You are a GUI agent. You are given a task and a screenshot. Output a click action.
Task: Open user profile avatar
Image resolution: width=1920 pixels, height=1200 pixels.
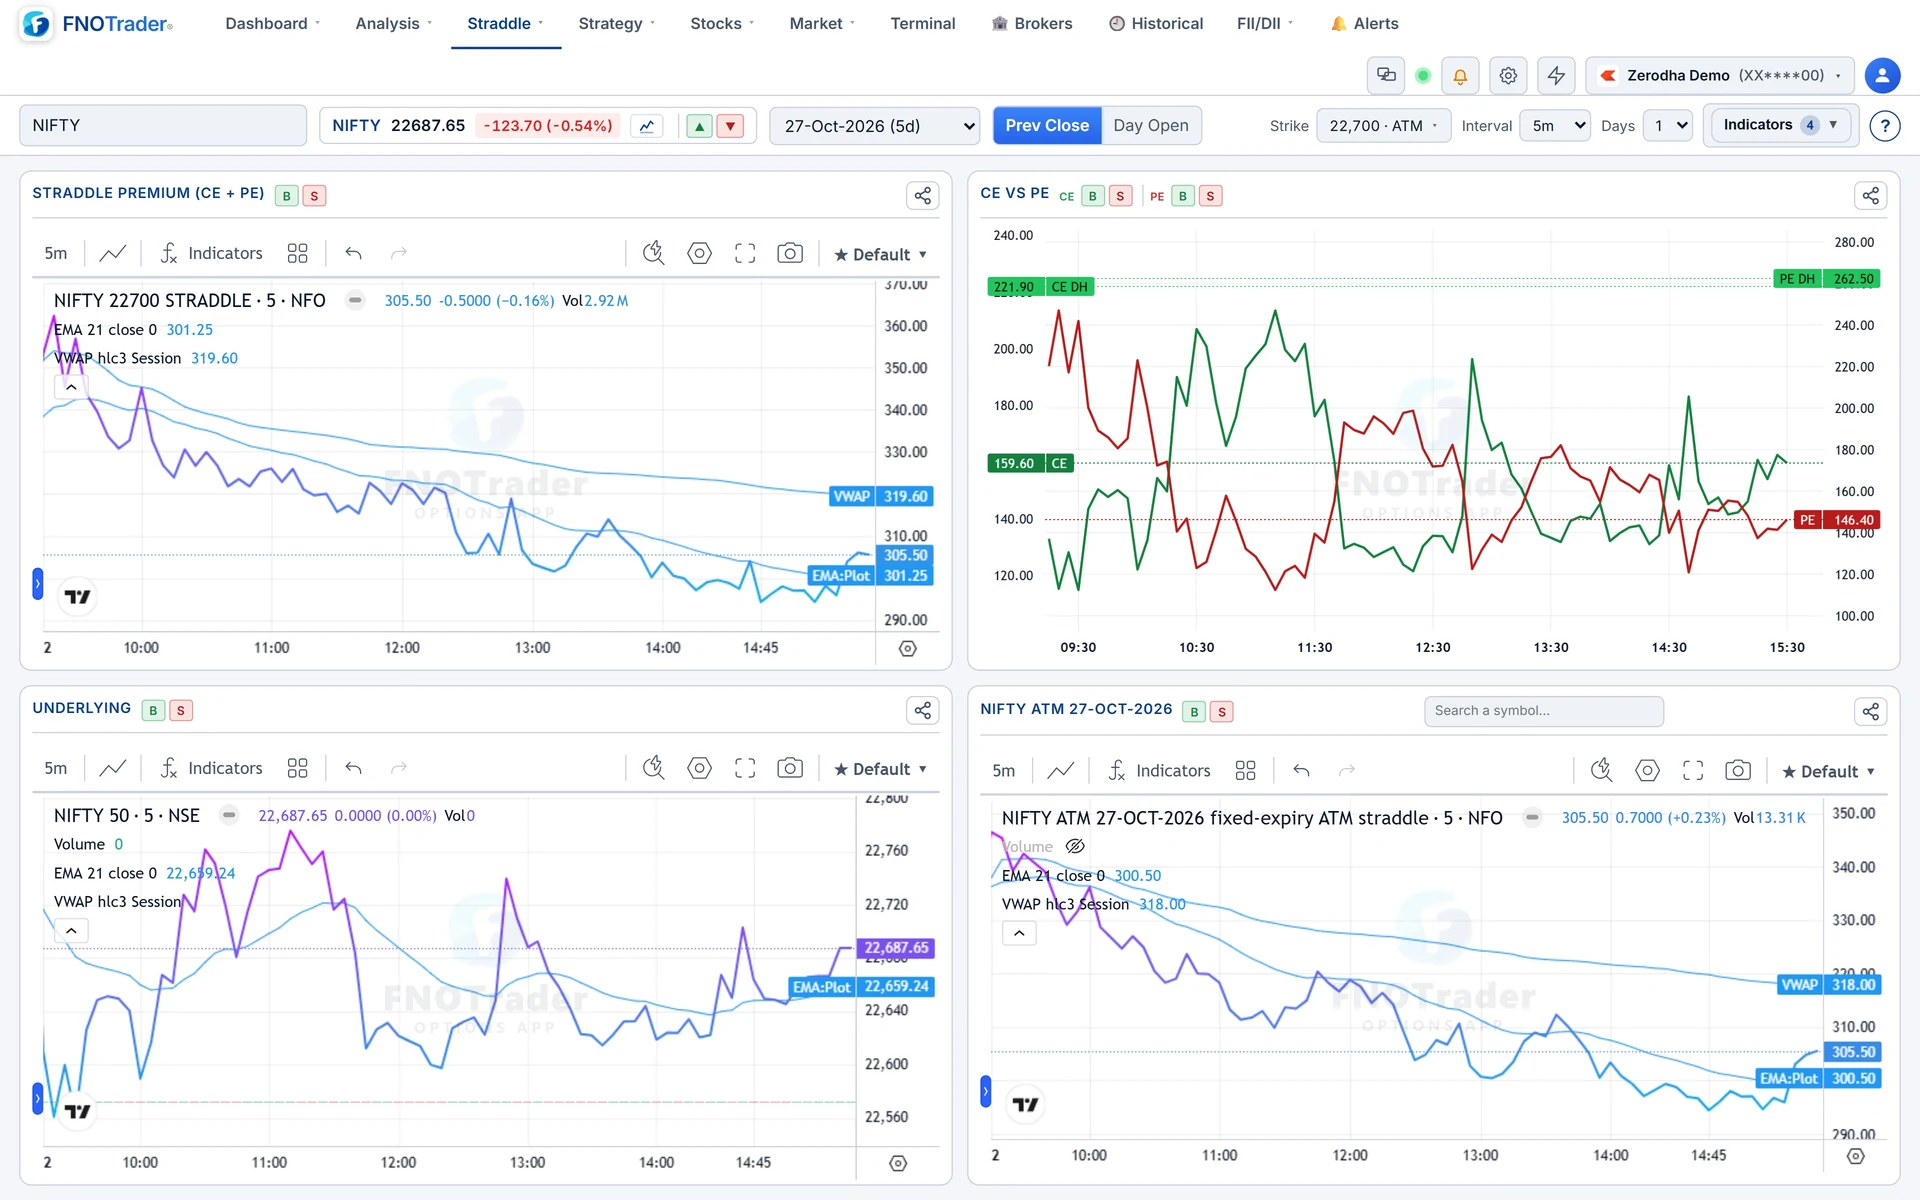click(1882, 75)
